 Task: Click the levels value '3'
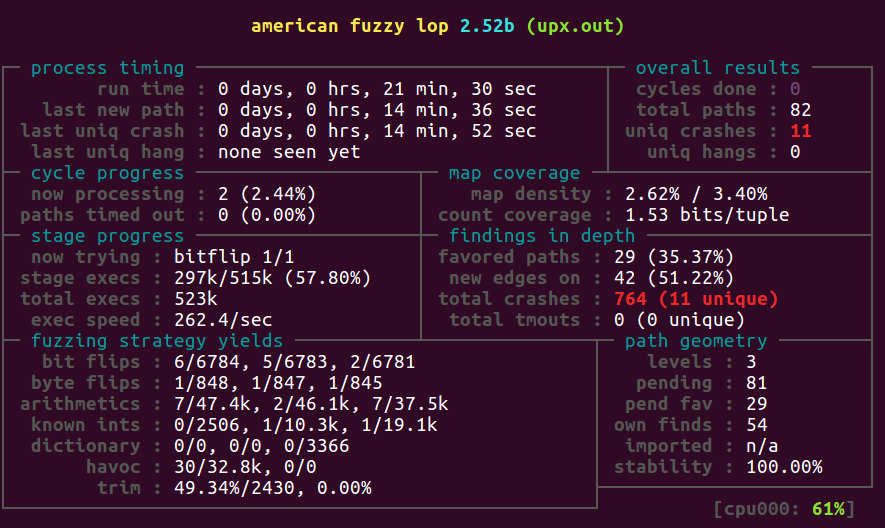click(751, 362)
